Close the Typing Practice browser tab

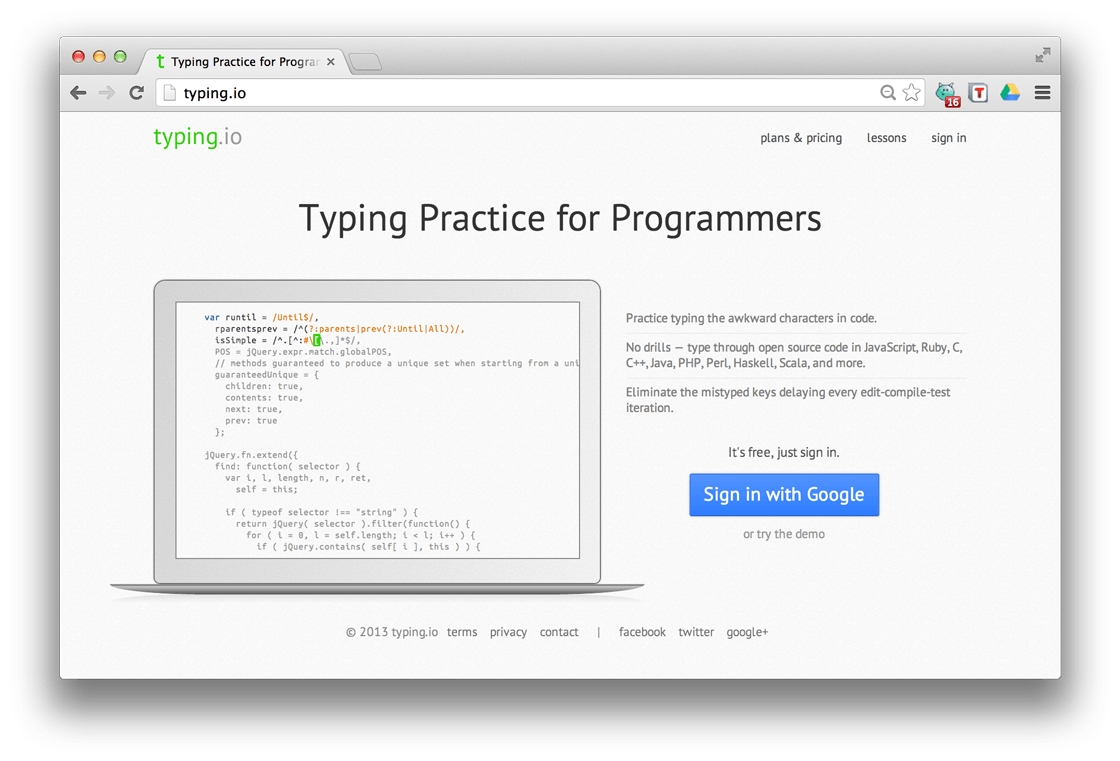(x=331, y=62)
